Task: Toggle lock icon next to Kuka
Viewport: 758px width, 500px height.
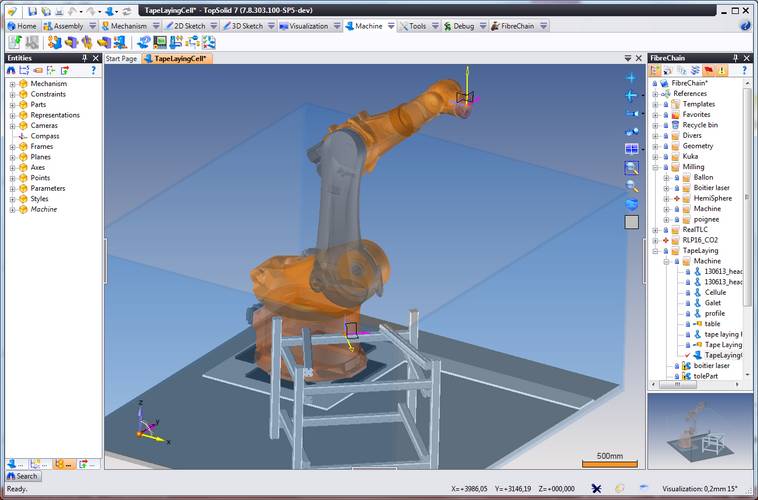Action: click(666, 156)
